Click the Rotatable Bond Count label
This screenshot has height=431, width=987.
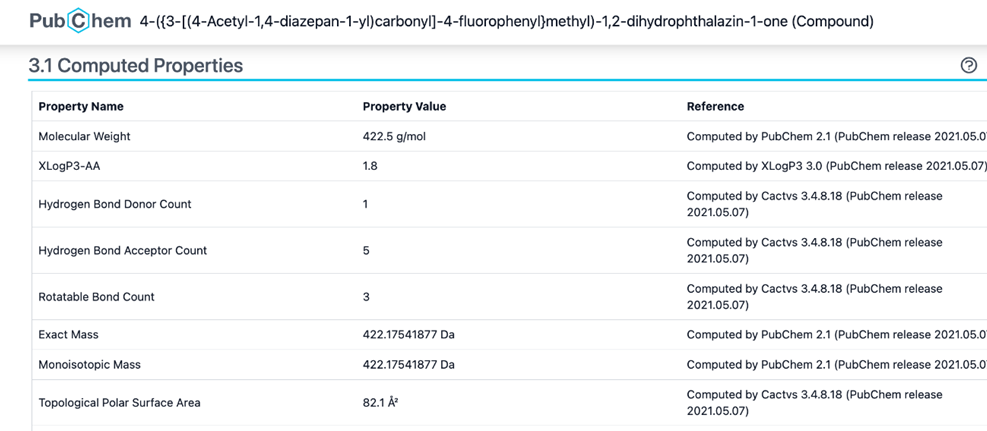coord(96,297)
